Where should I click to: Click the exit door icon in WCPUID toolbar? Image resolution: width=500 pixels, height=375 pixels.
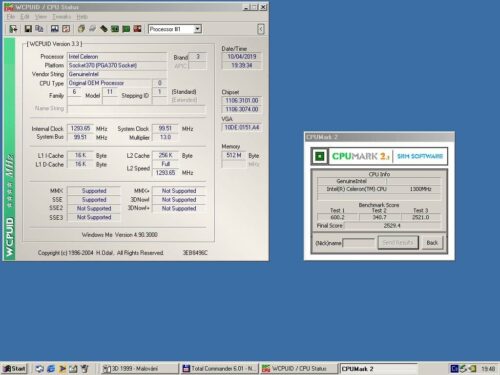(x=13, y=29)
